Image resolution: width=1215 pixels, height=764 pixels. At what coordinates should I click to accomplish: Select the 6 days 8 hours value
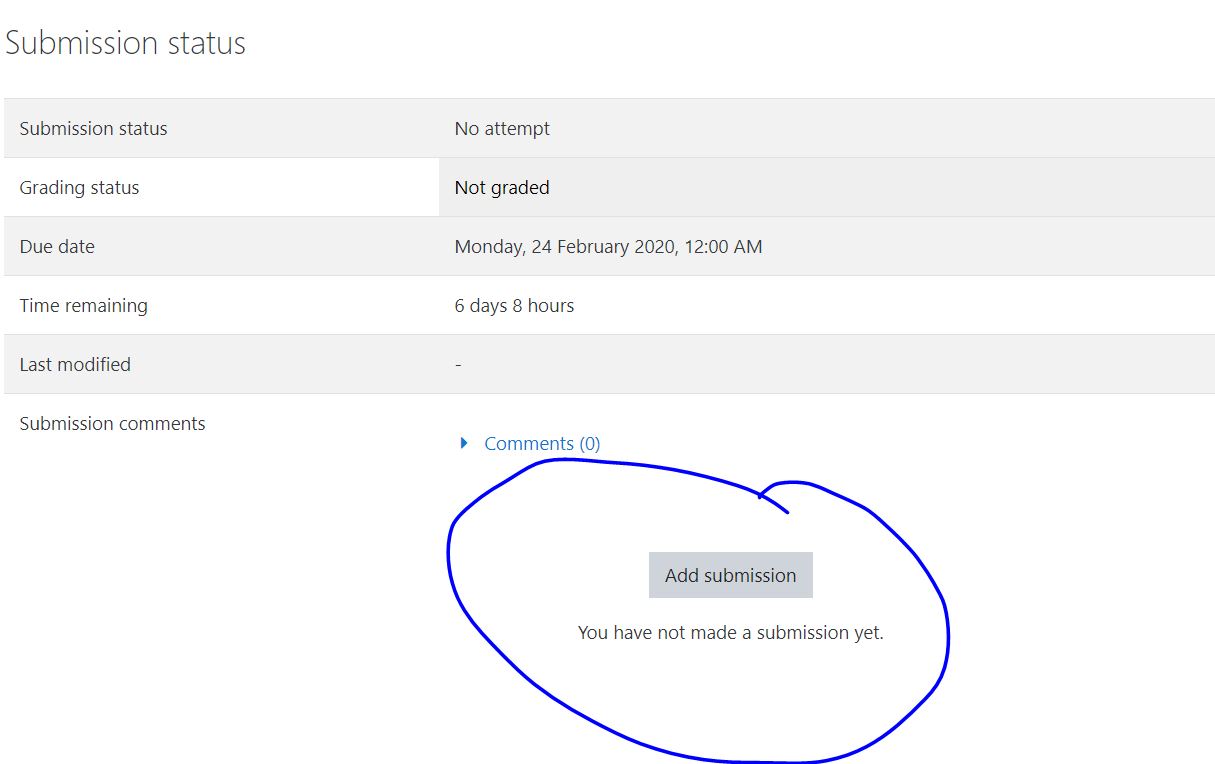514,305
